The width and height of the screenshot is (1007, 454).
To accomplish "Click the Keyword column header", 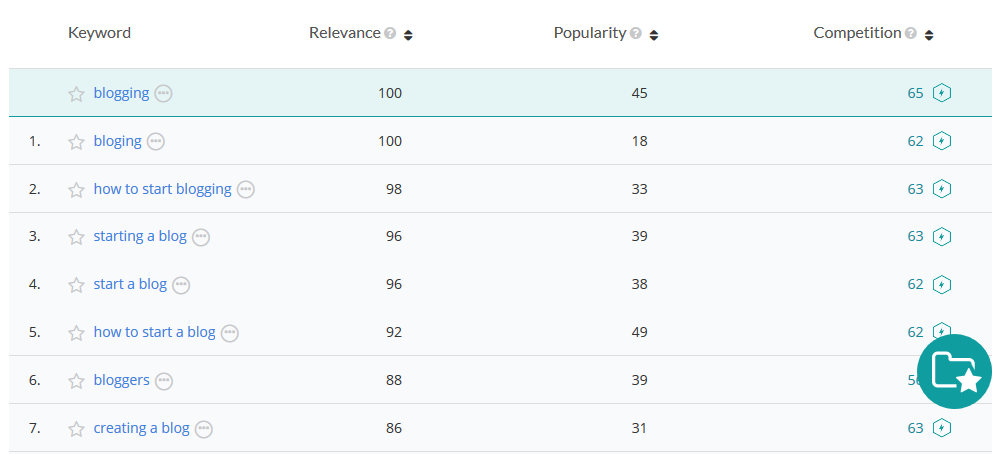I will pyautogui.click(x=99, y=33).
